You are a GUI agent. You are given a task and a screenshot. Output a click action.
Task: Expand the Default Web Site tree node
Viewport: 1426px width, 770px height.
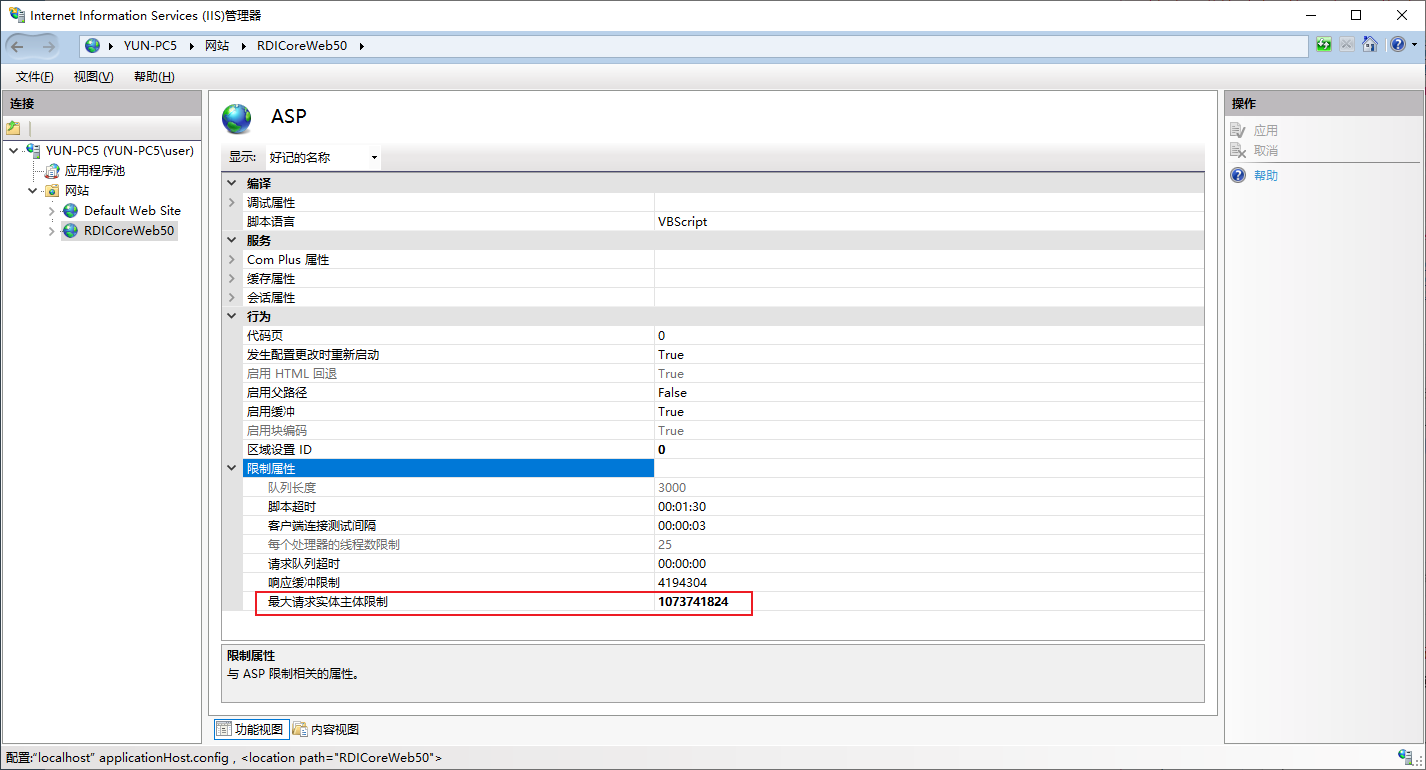click(x=52, y=211)
